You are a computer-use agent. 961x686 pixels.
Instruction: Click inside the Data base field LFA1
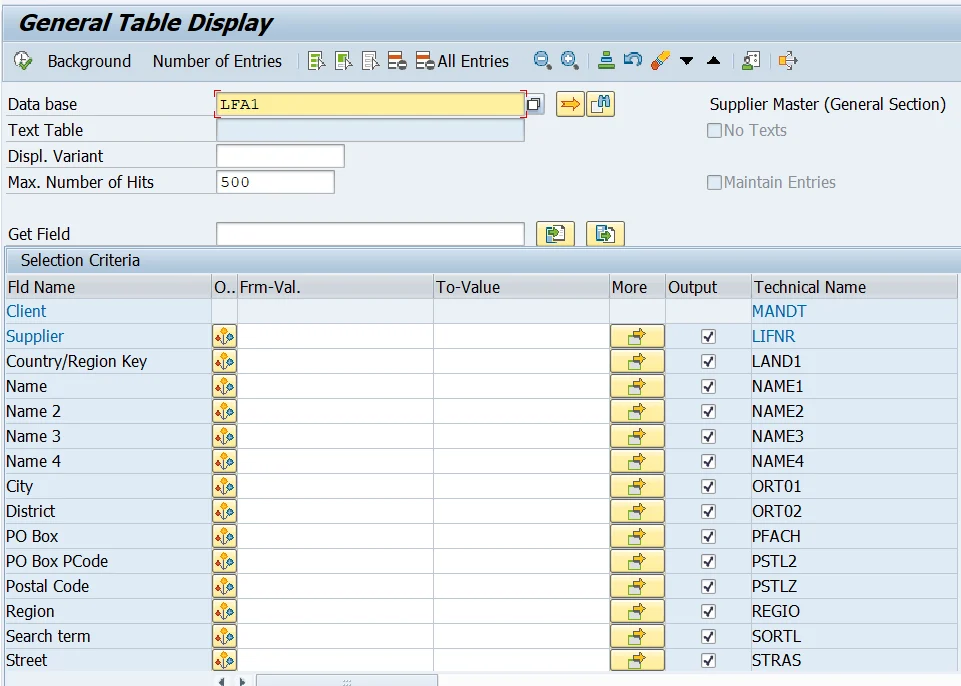point(370,104)
